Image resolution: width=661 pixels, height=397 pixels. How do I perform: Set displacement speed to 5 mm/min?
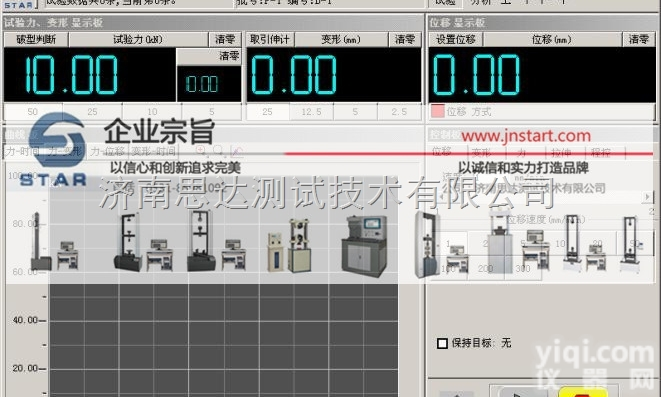click(x=523, y=244)
